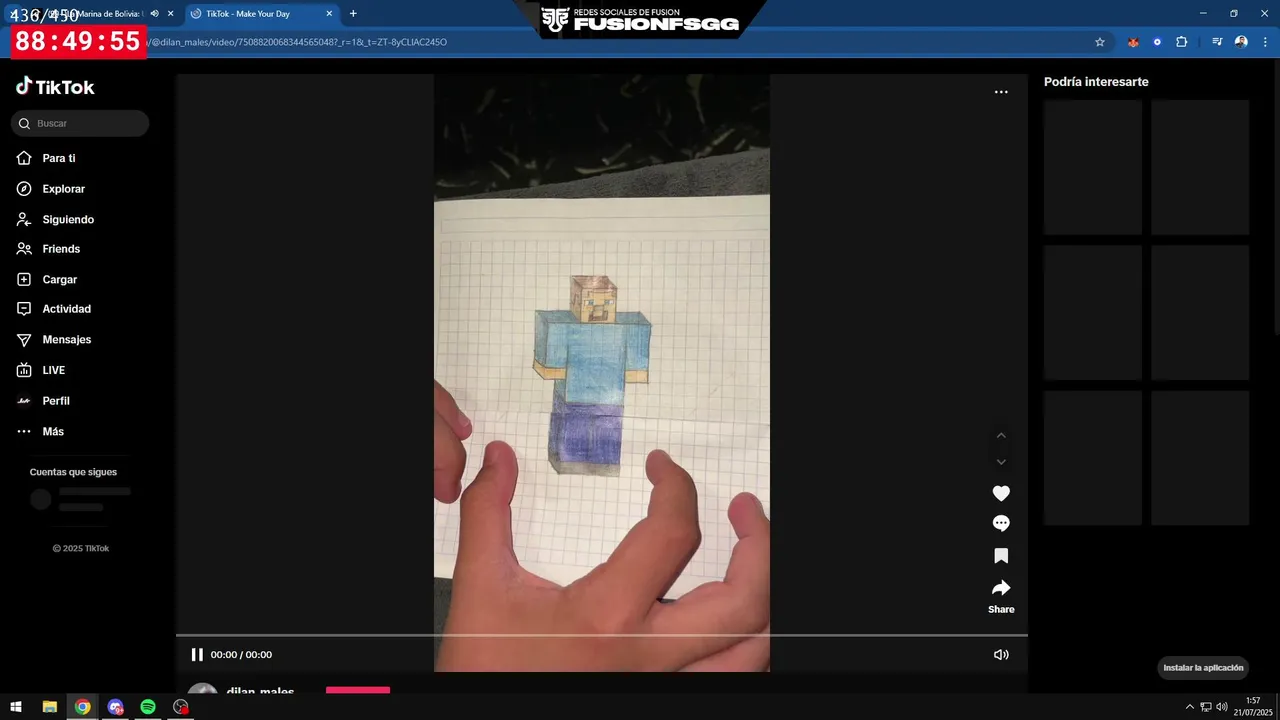Switch to the Marina de Bolivia tab
Image resolution: width=1280 pixels, height=720 pixels.
coord(95,14)
